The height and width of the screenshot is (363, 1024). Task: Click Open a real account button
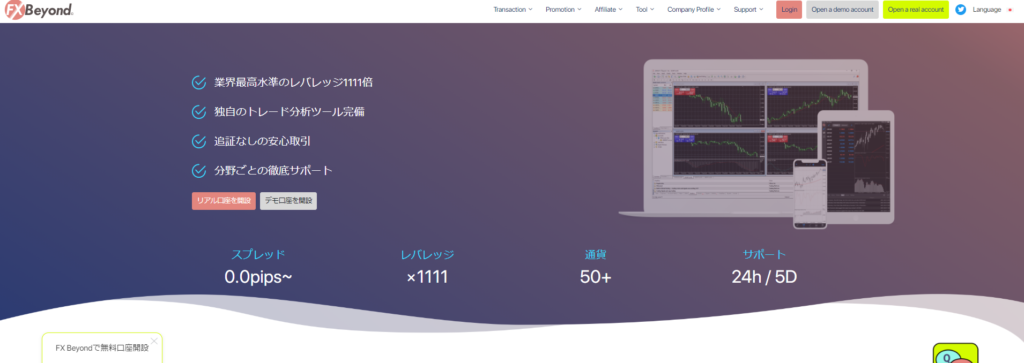pos(916,10)
